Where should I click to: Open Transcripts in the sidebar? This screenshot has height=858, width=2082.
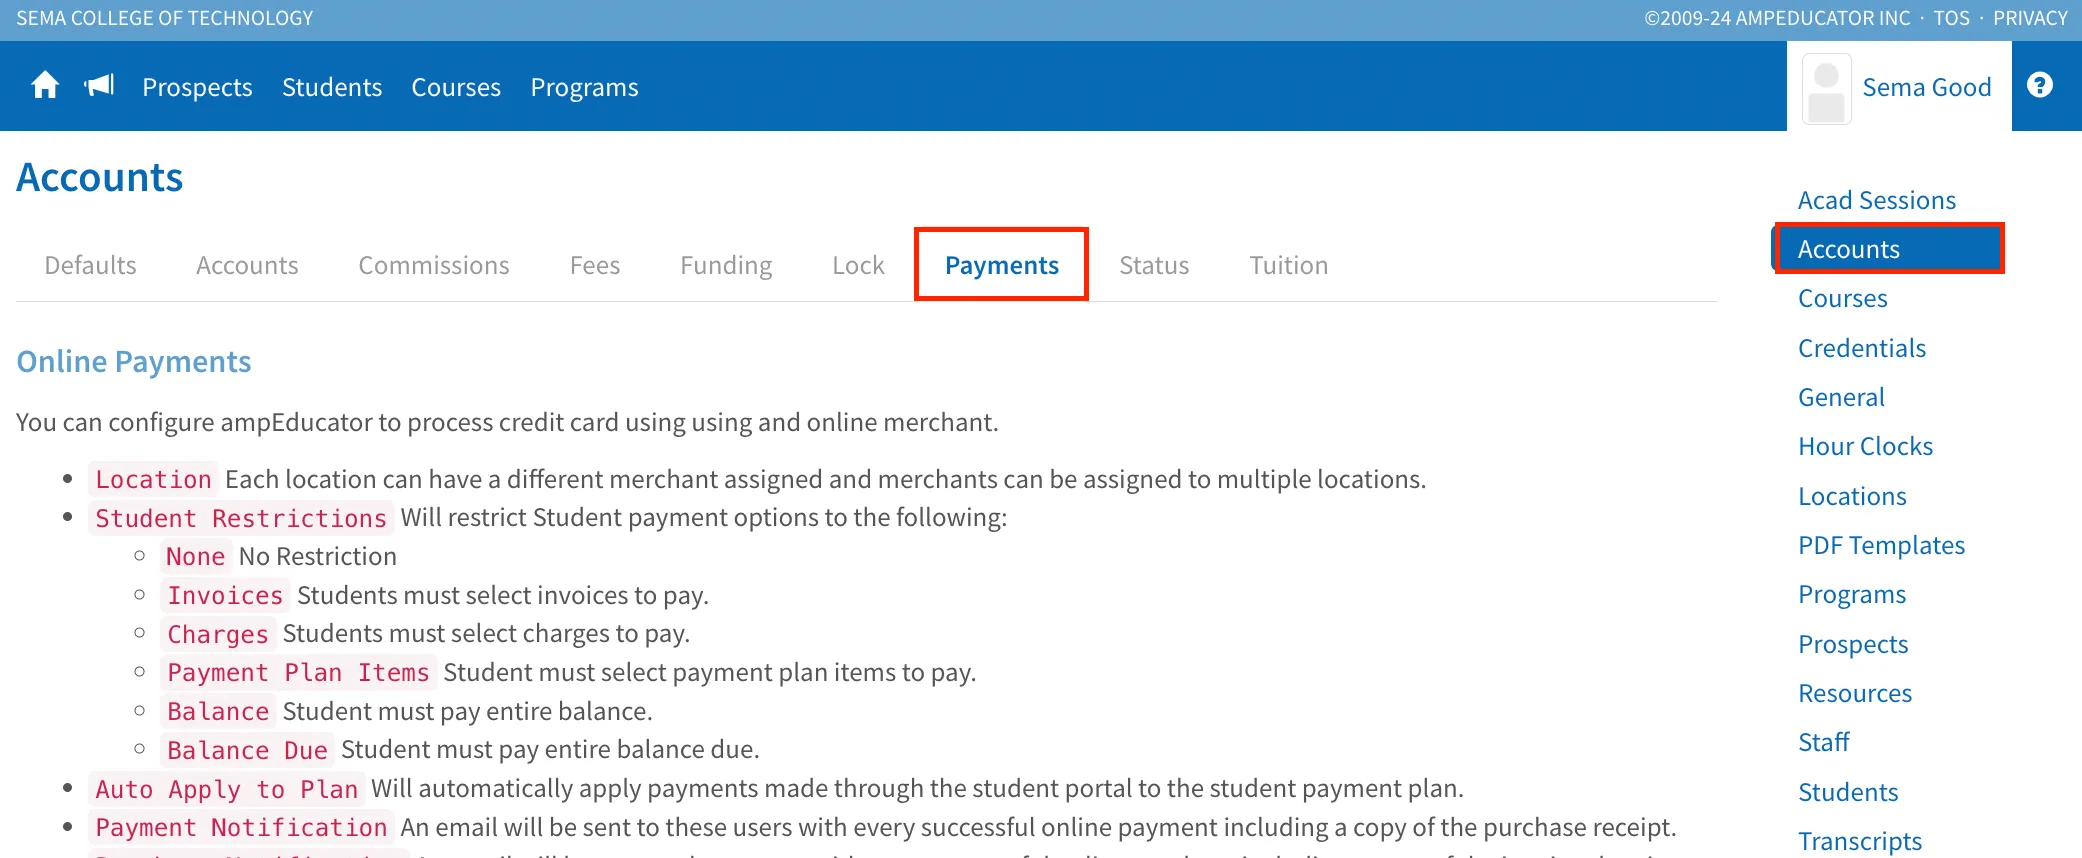[x=1860, y=841]
